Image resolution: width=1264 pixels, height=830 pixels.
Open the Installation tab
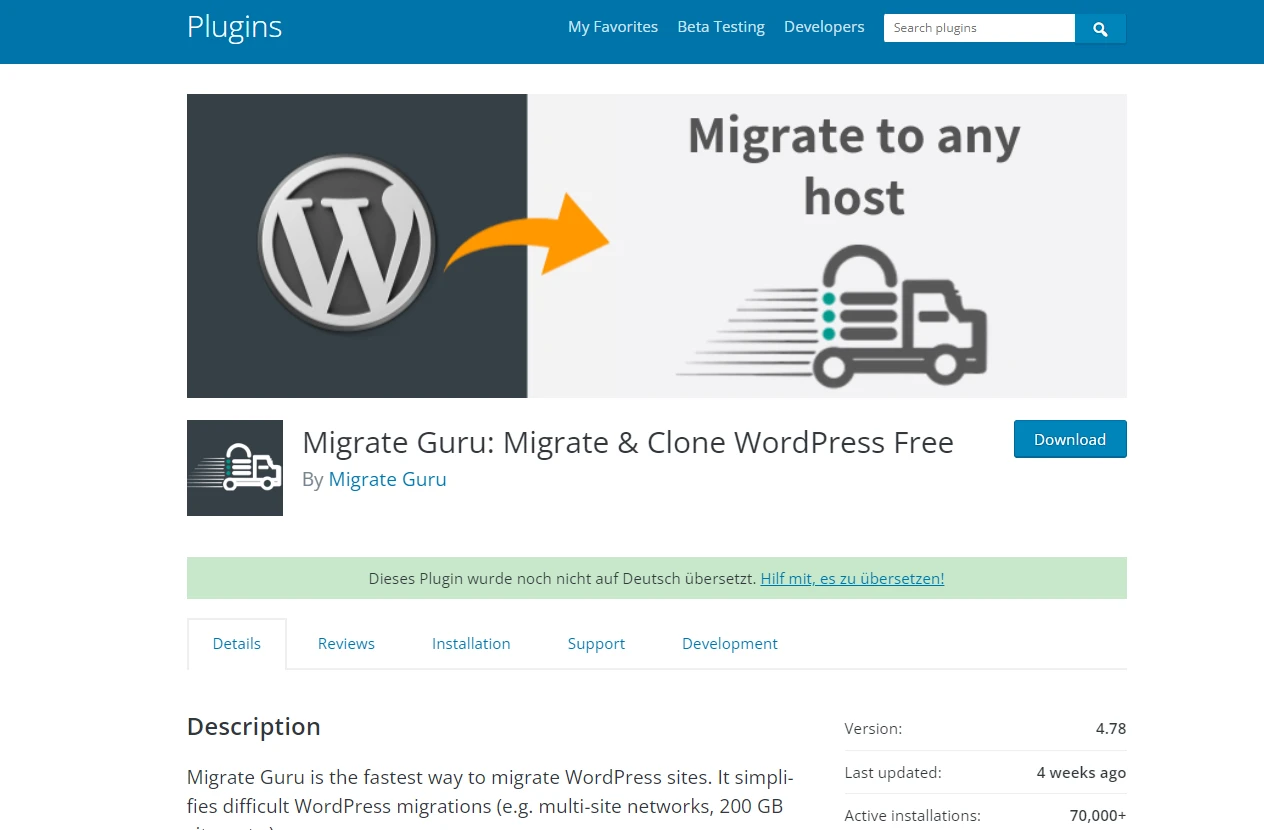tap(471, 644)
